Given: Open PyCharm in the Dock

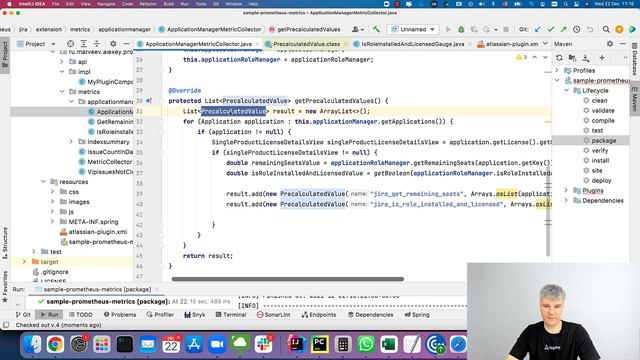Looking at the screenshot, I should pos(320,344).
